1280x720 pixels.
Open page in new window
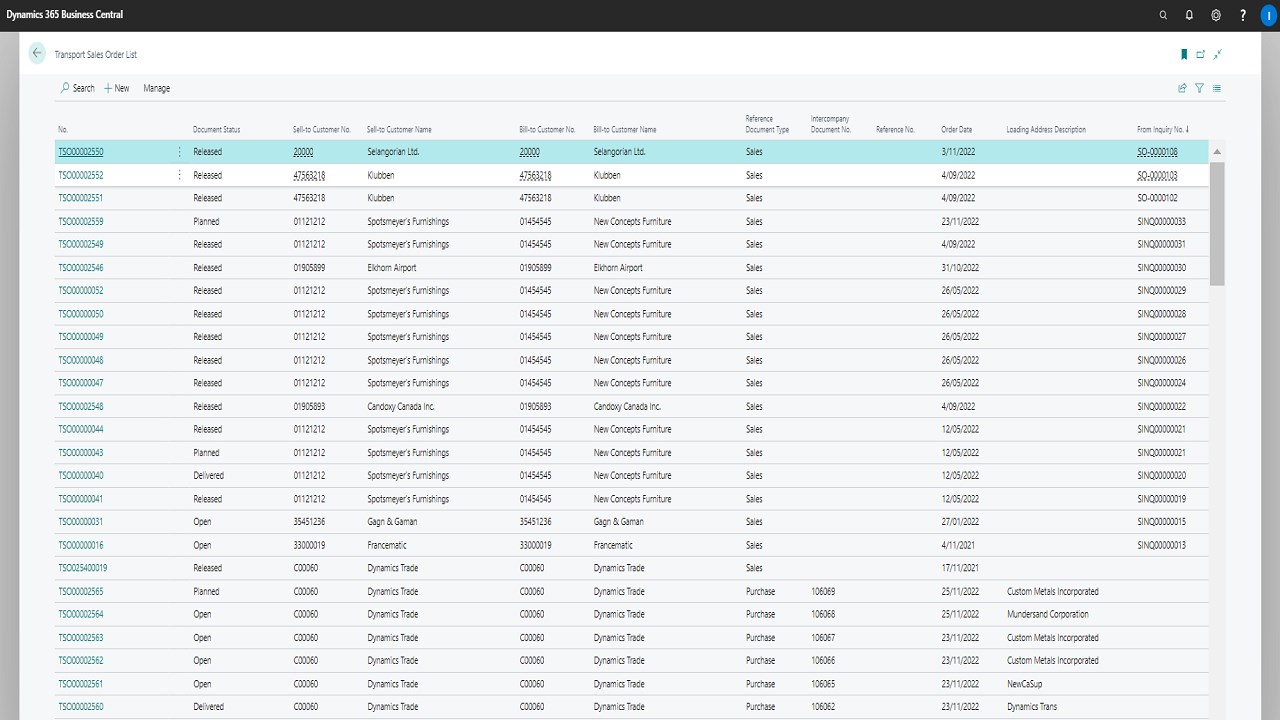pyautogui.click(x=1201, y=54)
